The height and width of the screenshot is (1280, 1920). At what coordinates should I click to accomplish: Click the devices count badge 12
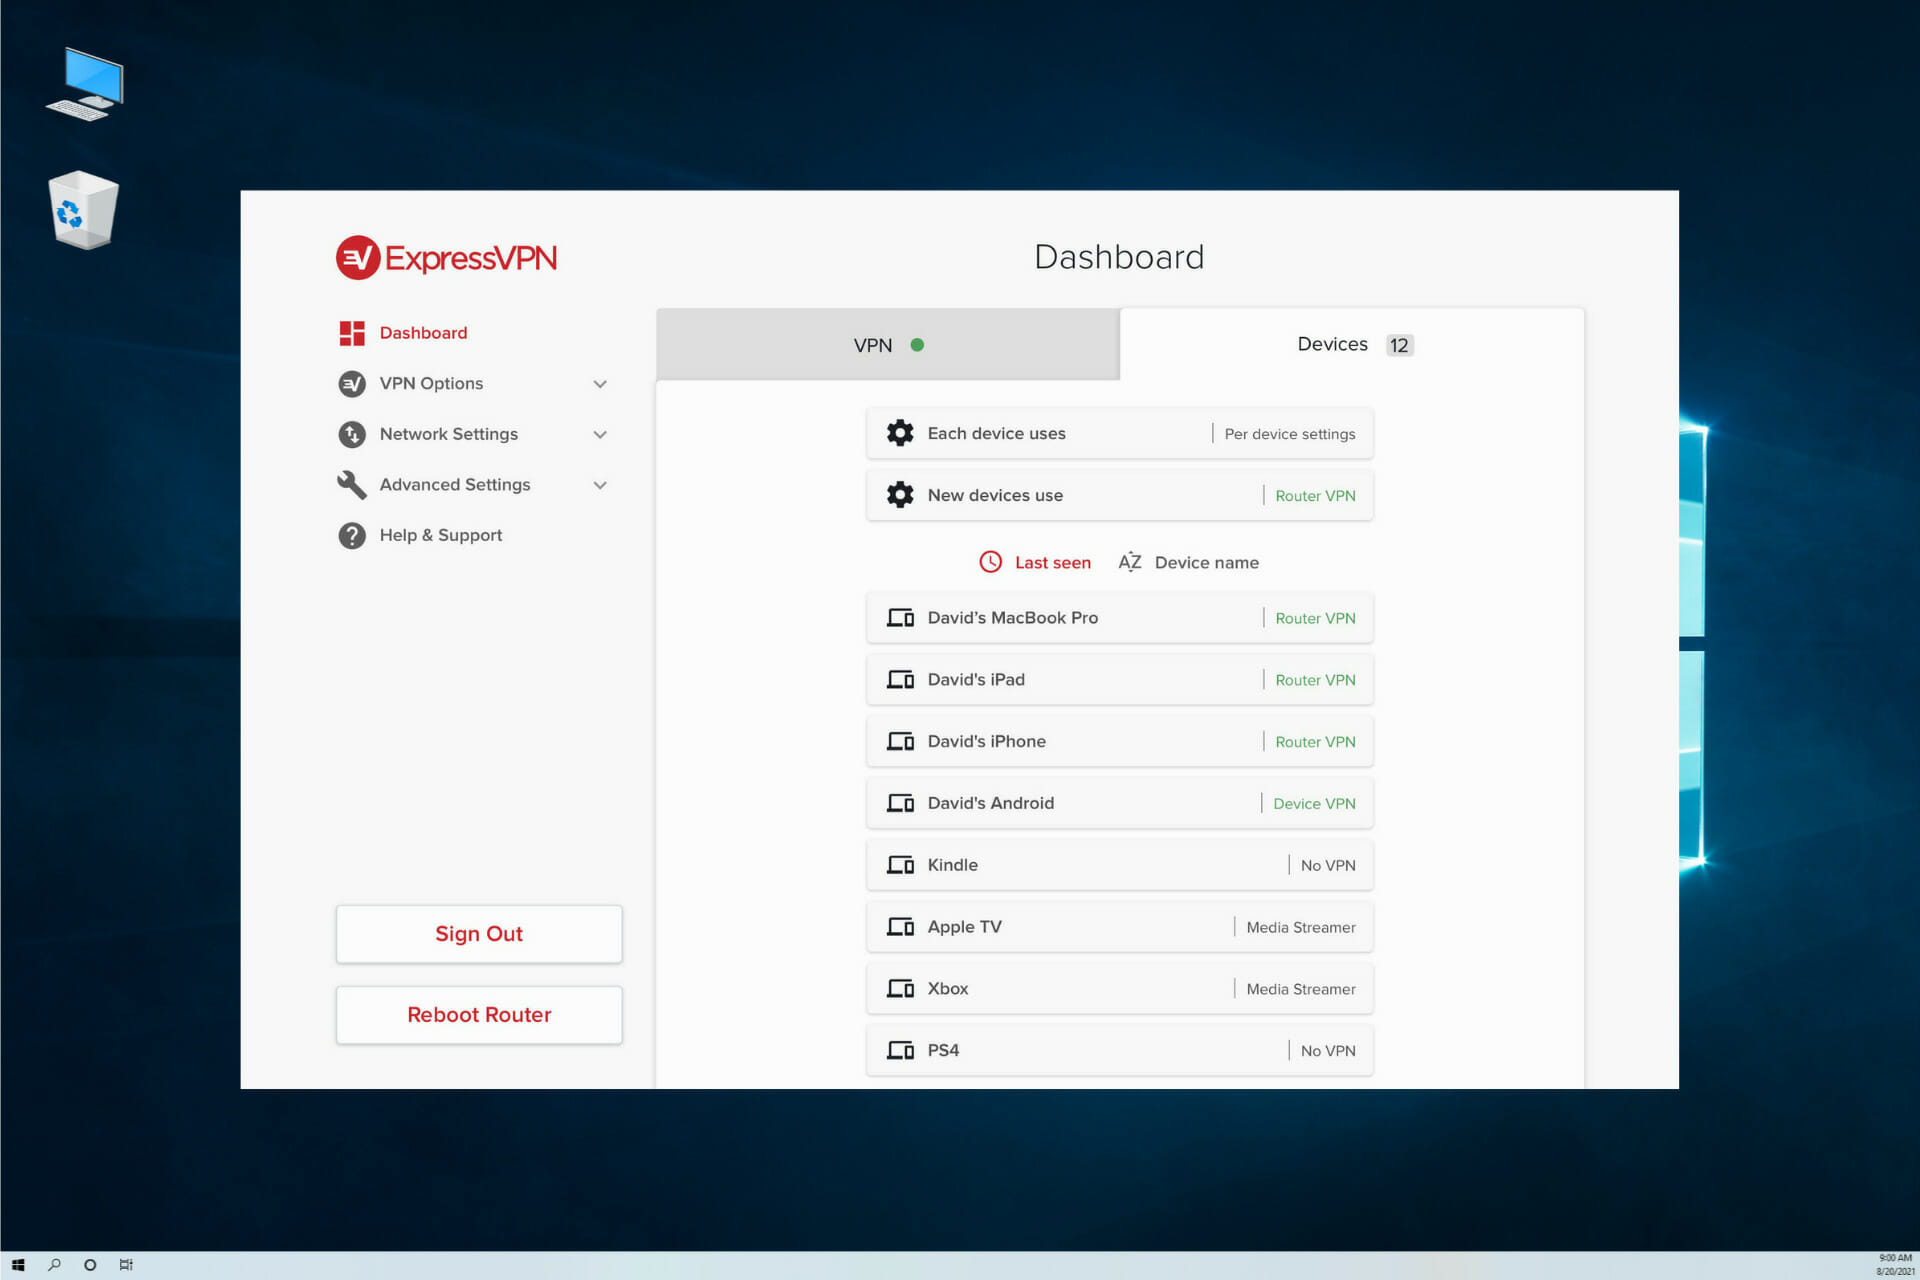(1399, 345)
